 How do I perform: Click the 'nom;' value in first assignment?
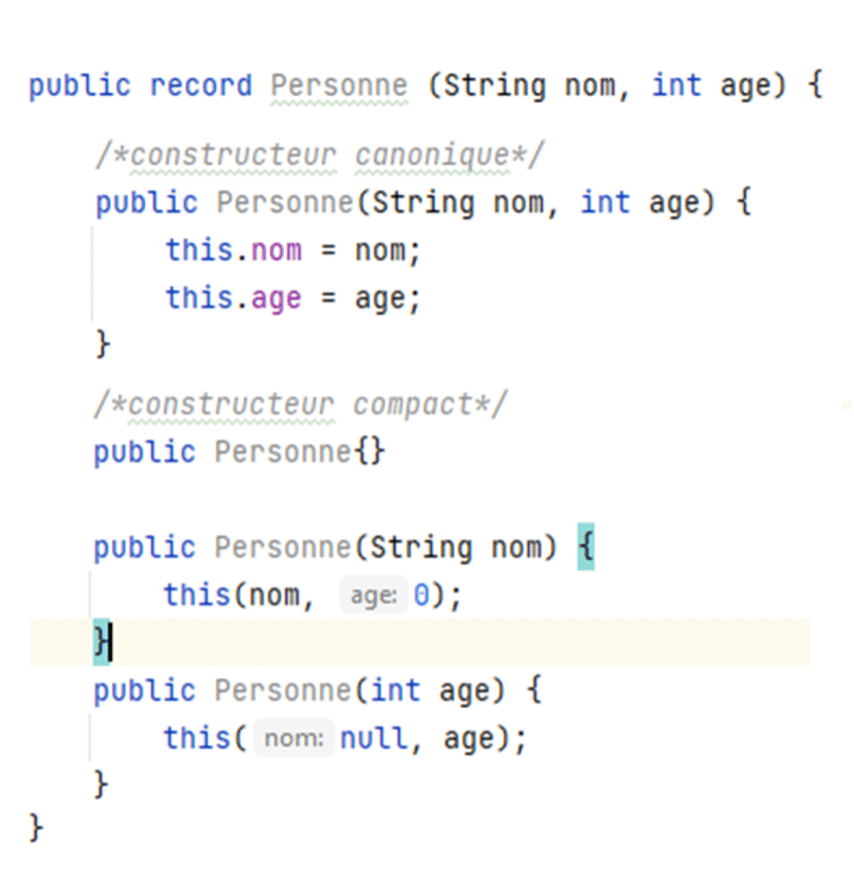(388, 250)
